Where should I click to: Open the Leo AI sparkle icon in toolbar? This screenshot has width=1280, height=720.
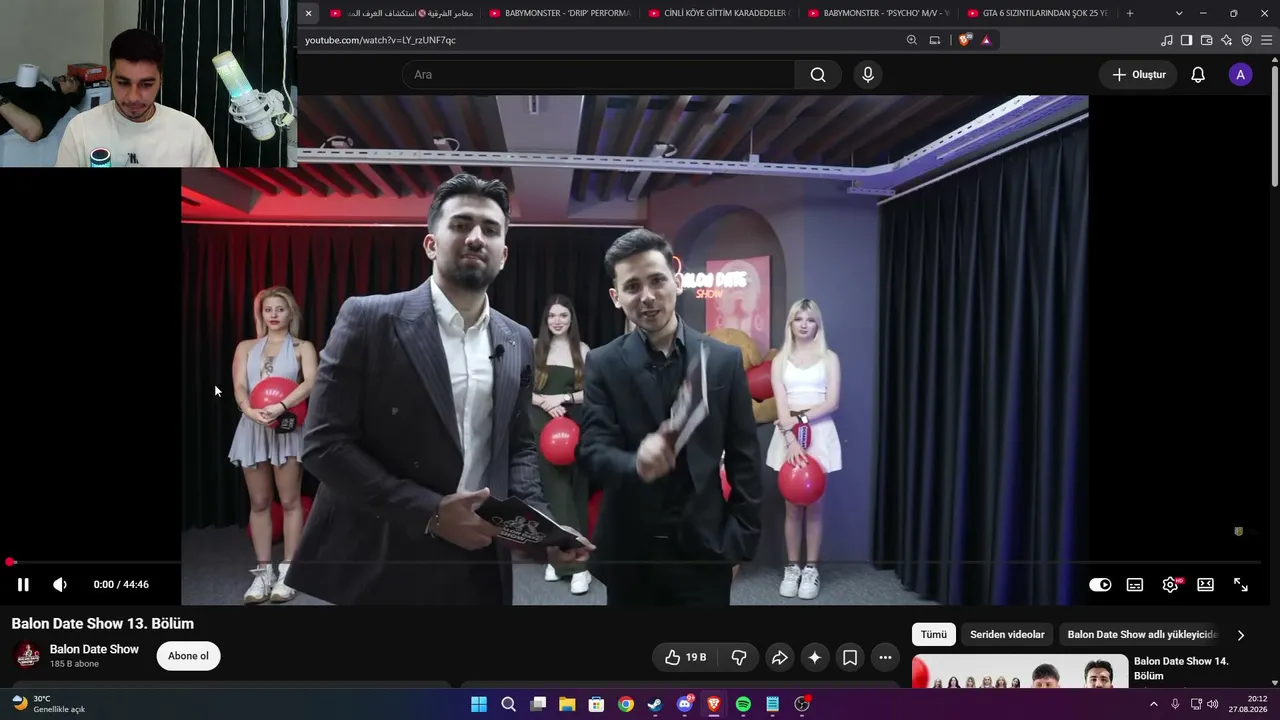1226,40
